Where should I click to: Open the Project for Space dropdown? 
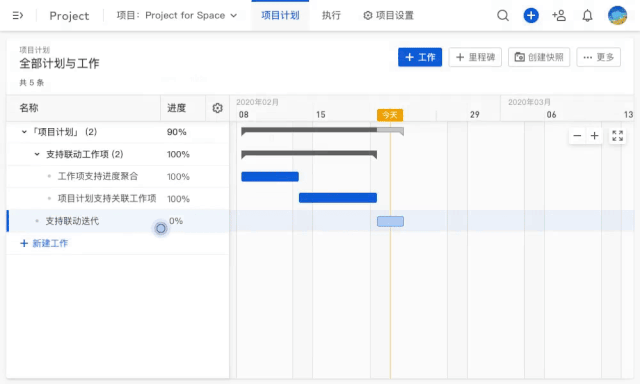tap(176, 16)
